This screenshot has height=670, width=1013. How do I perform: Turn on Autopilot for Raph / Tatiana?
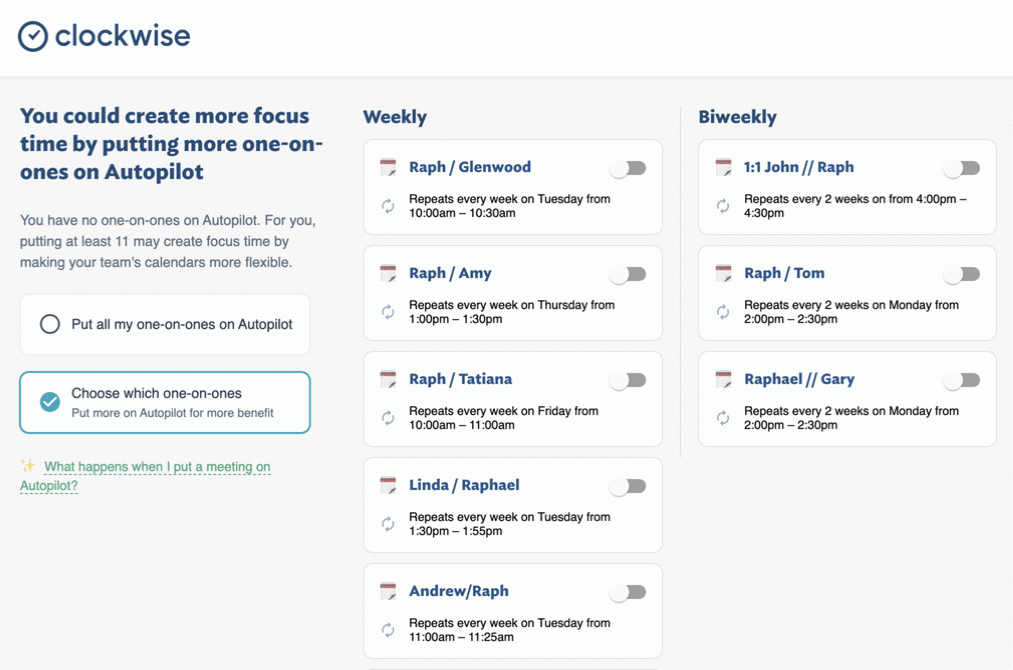pyautogui.click(x=628, y=380)
